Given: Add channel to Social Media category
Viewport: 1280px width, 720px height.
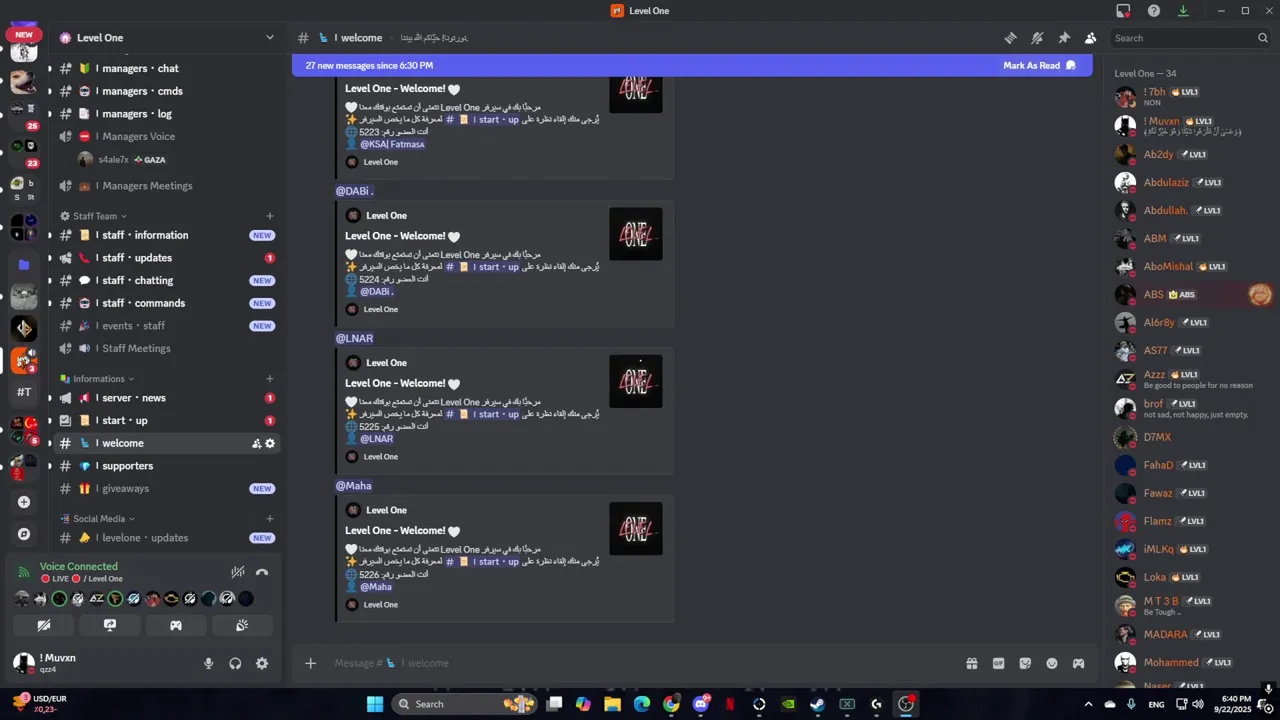Looking at the screenshot, I should [x=270, y=519].
